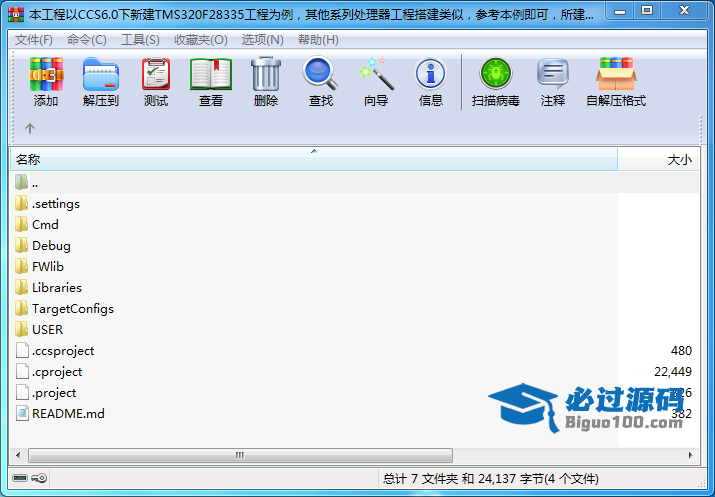Click the .settings folder name
The height and width of the screenshot is (497, 715).
click(x=56, y=204)
